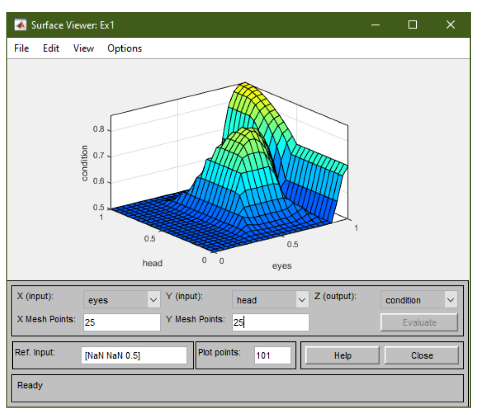Click the Close button in panel
Image resolution: width=484 pixels, height=415 pixels.
[x=422, y=355]
